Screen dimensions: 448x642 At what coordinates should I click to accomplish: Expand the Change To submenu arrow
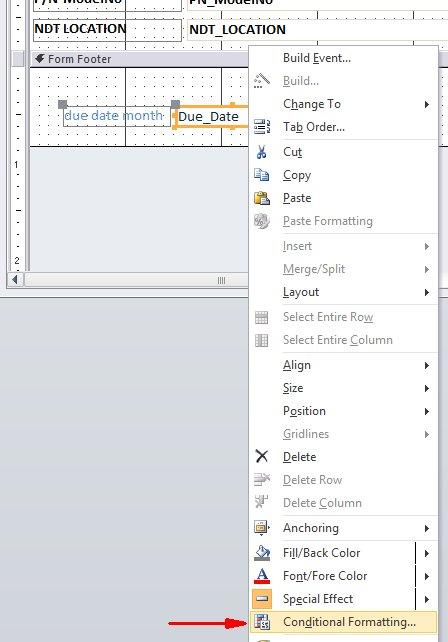[427, 104]
